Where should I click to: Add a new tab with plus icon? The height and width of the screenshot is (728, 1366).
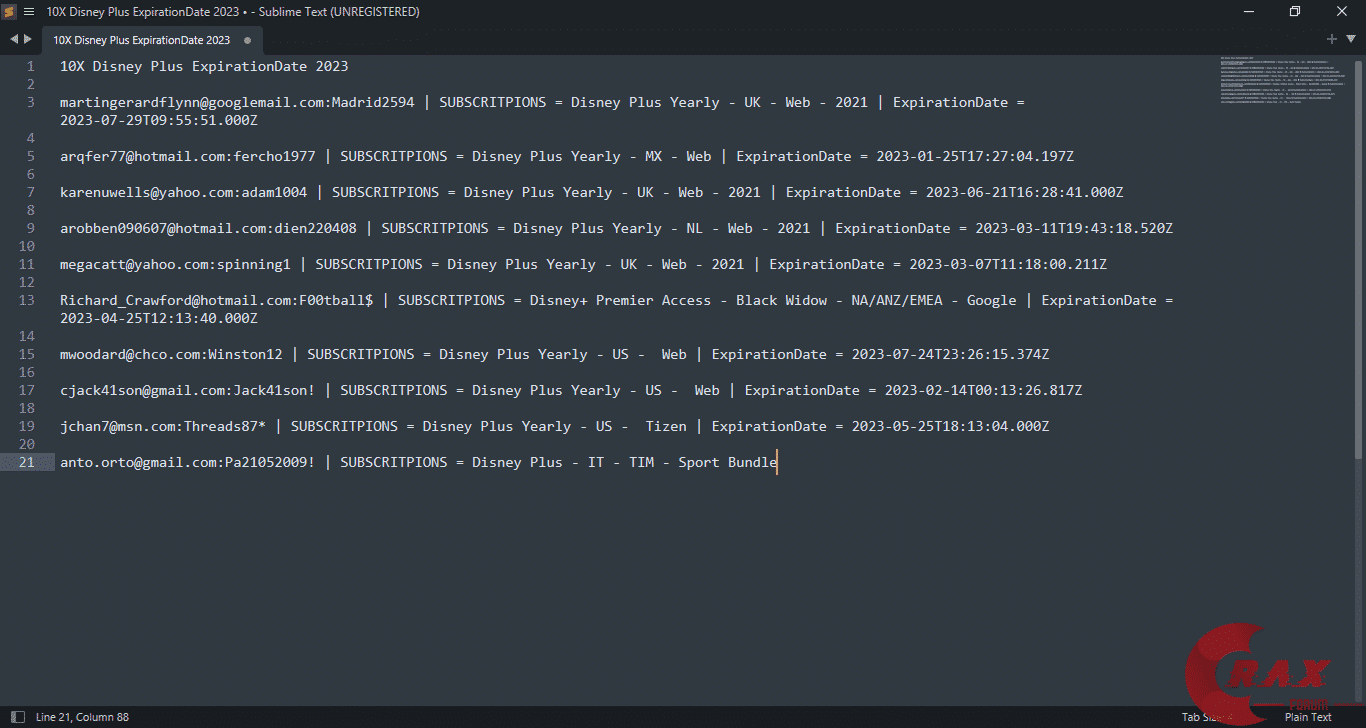[1332, 39]
